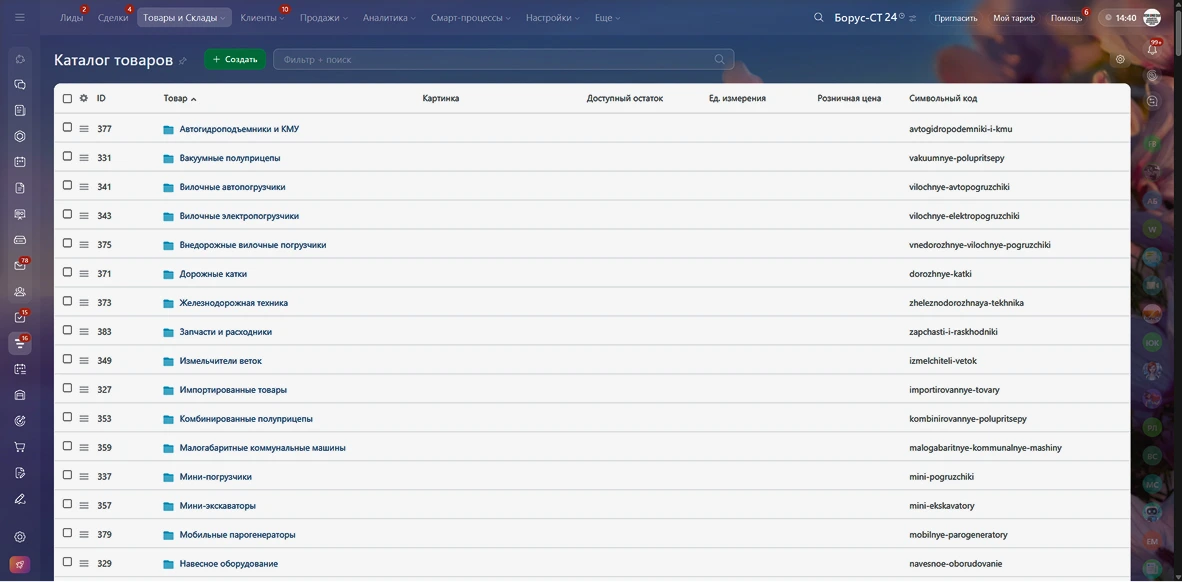Expand the Настройки dropdown in top navigation

point(553,18)
